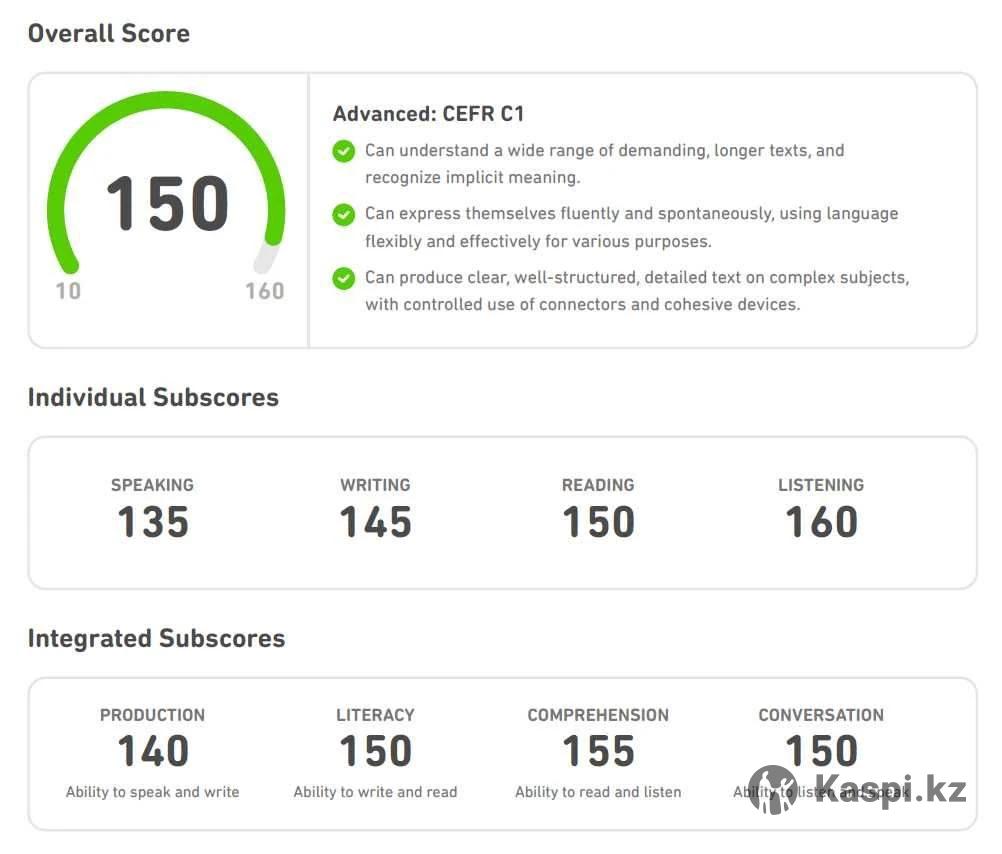1002x854 pixels.
Task: Select the Reading subscore of 150
Action: pyautogui.click(x=598, y=522)
